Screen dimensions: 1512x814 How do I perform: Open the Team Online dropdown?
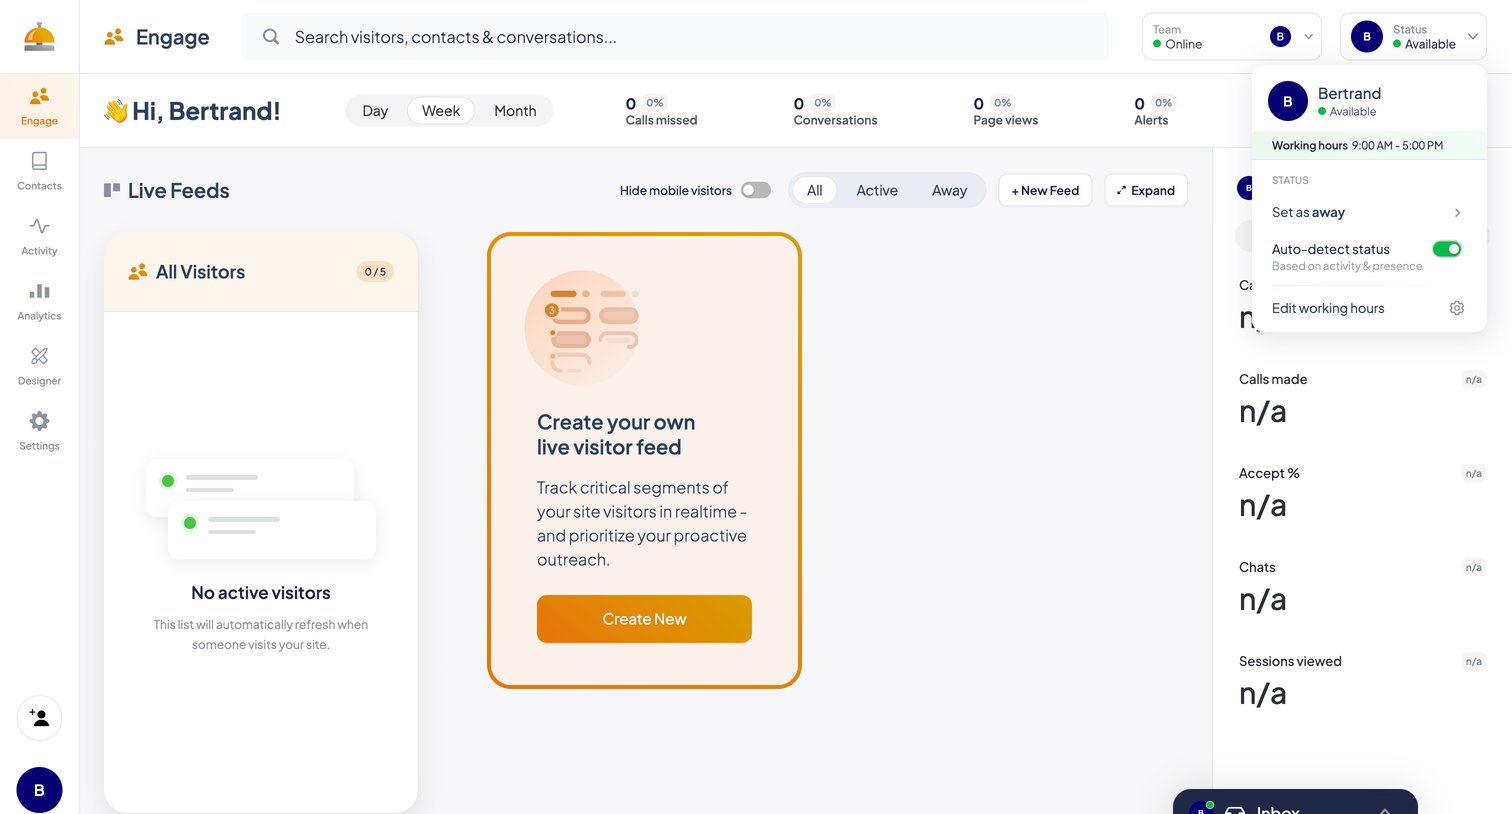(1231, 37)
